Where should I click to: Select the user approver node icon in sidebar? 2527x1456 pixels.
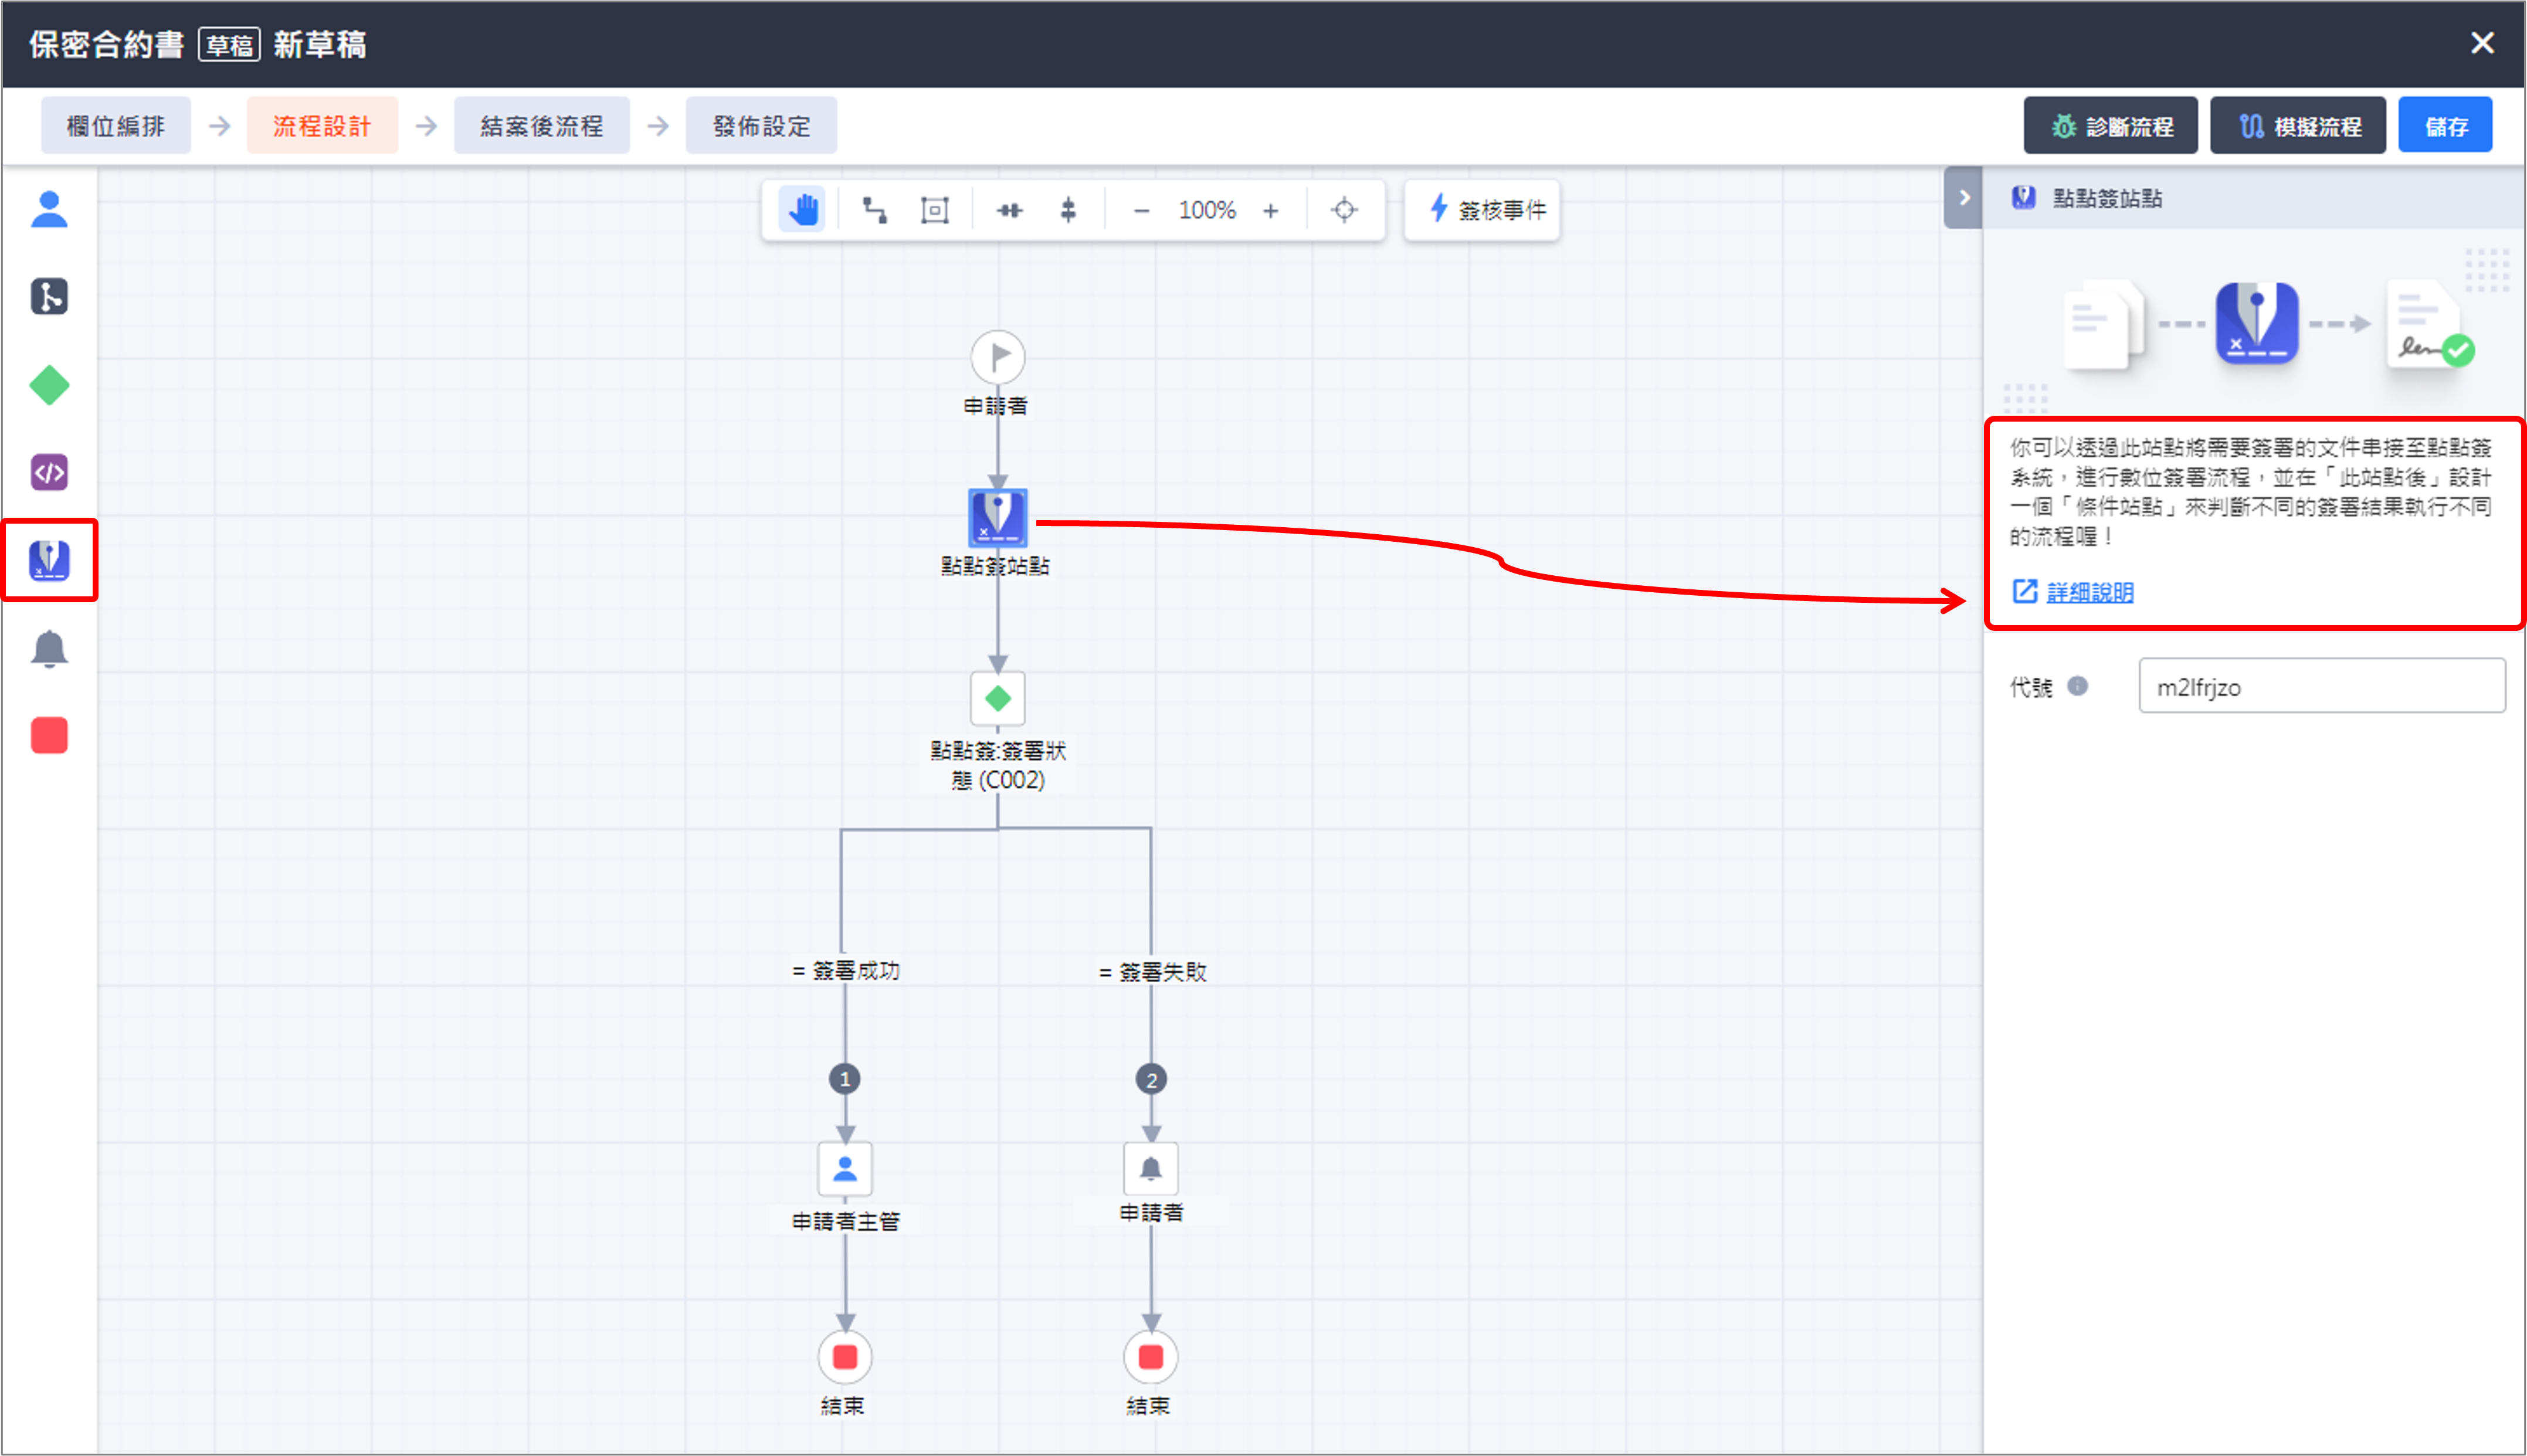[x=49, y=209]
